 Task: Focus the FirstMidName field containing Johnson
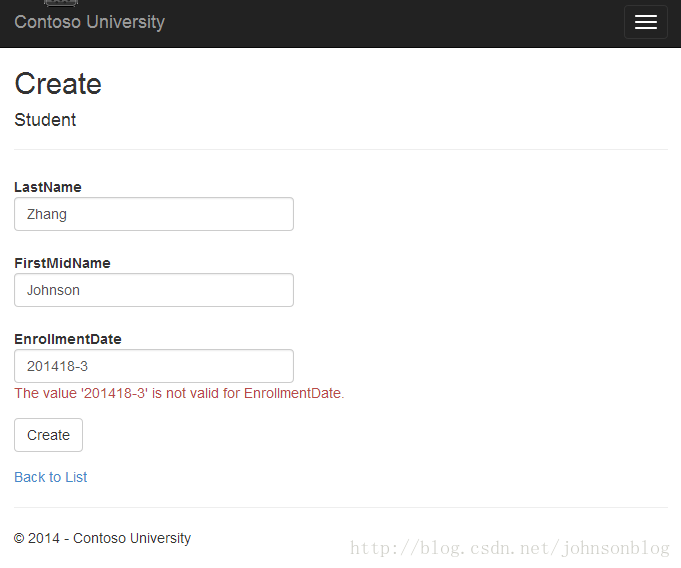[x=154, y=290]
